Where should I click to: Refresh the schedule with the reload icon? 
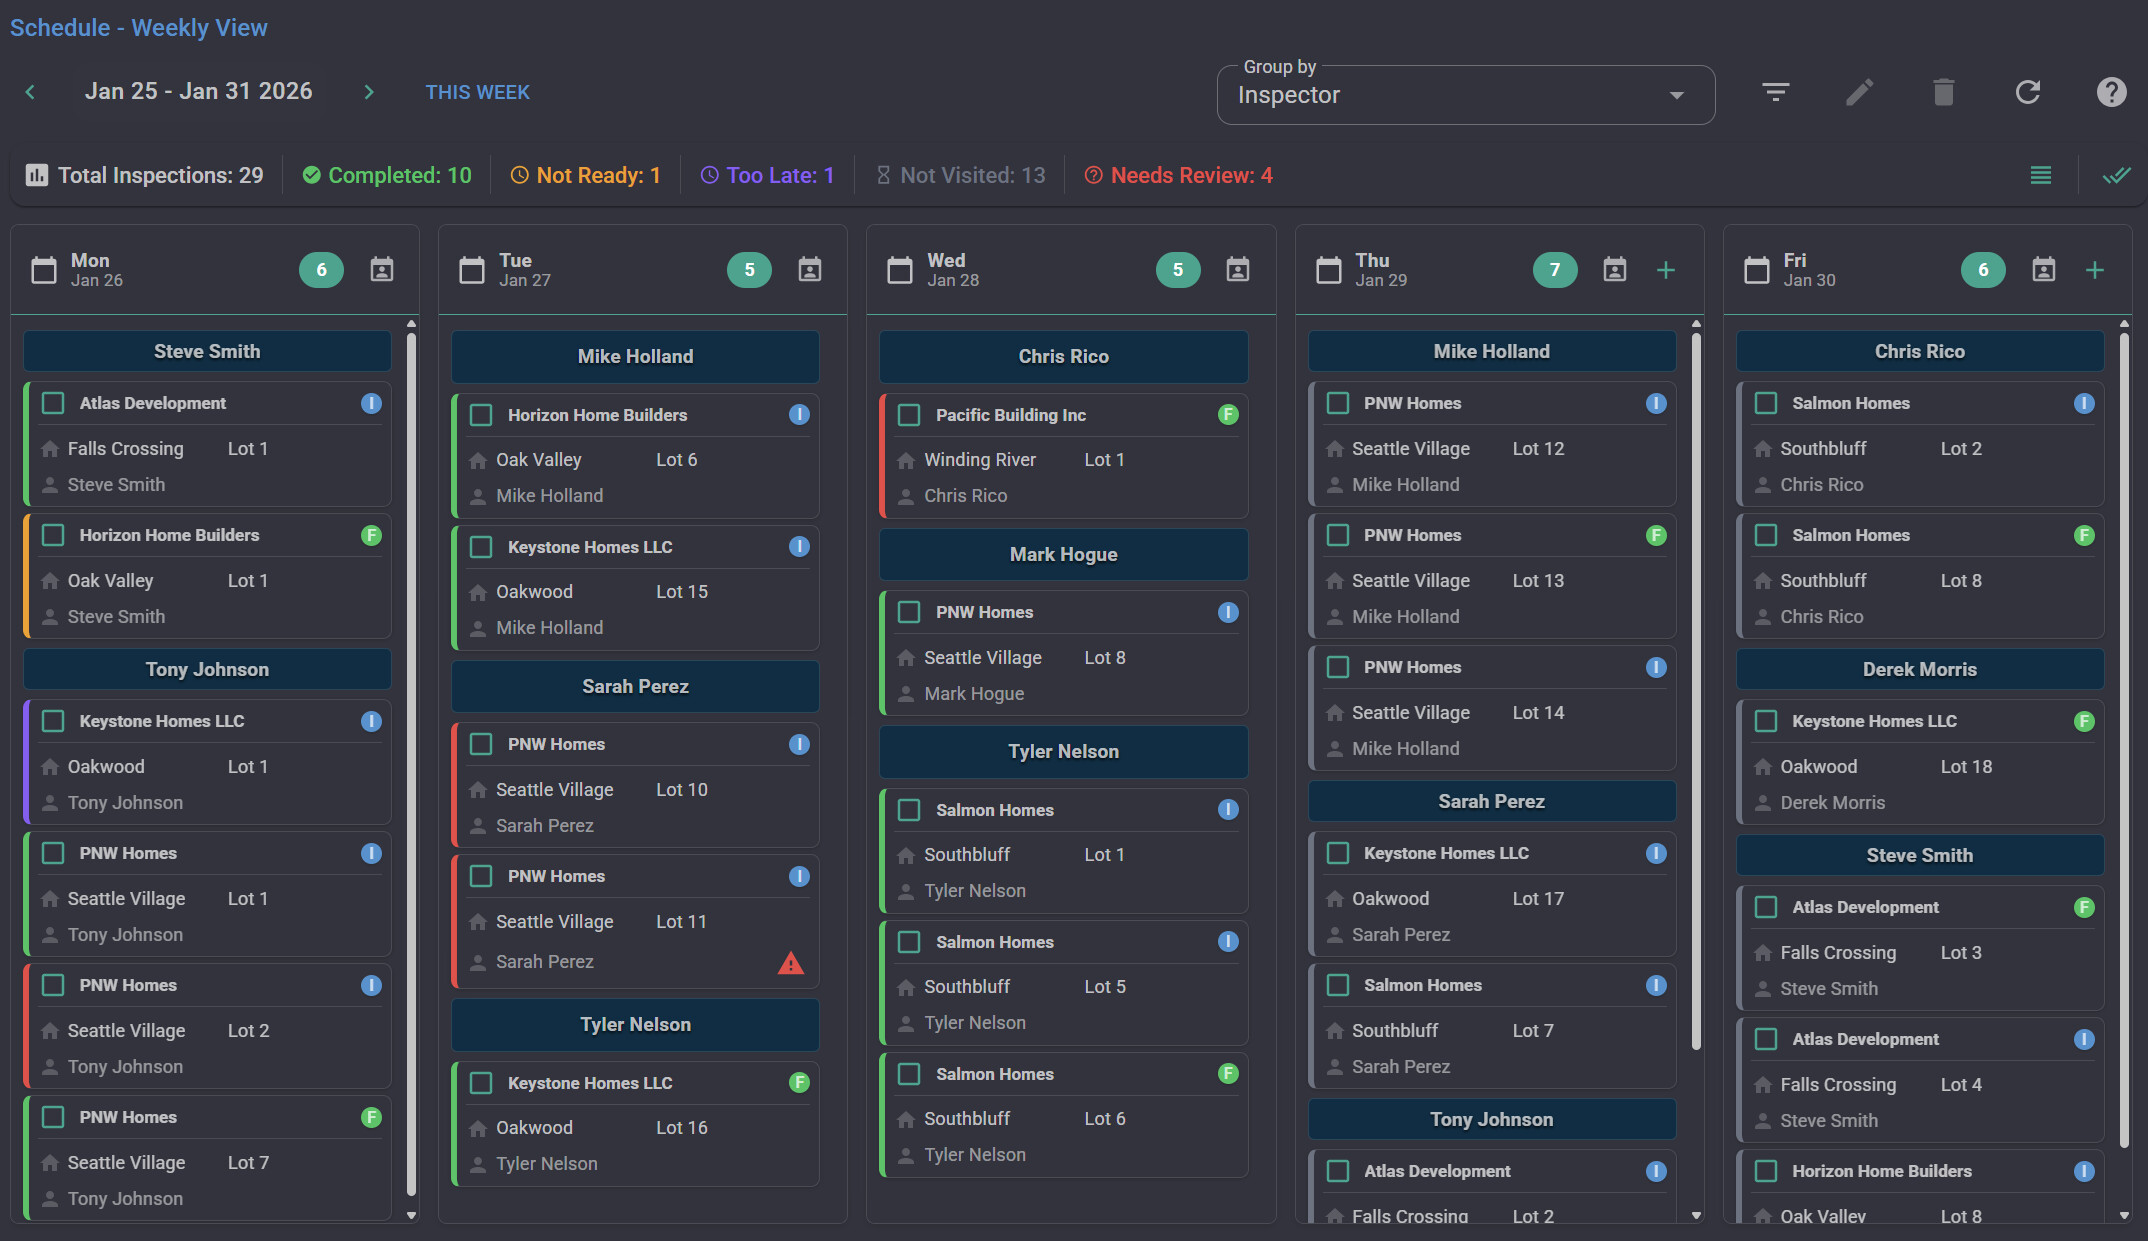tap(2027, 92)
